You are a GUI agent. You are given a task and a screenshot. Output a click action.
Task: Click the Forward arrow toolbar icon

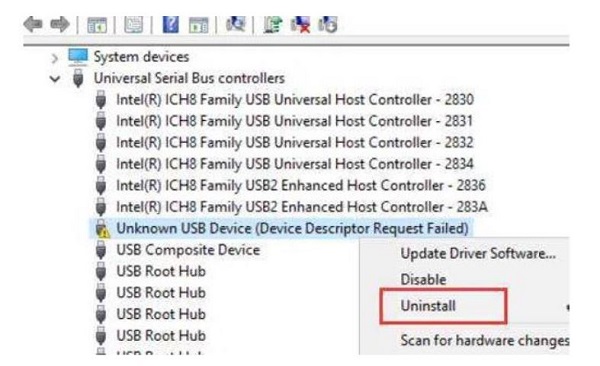pyautogui.click(x=60, y=25)
